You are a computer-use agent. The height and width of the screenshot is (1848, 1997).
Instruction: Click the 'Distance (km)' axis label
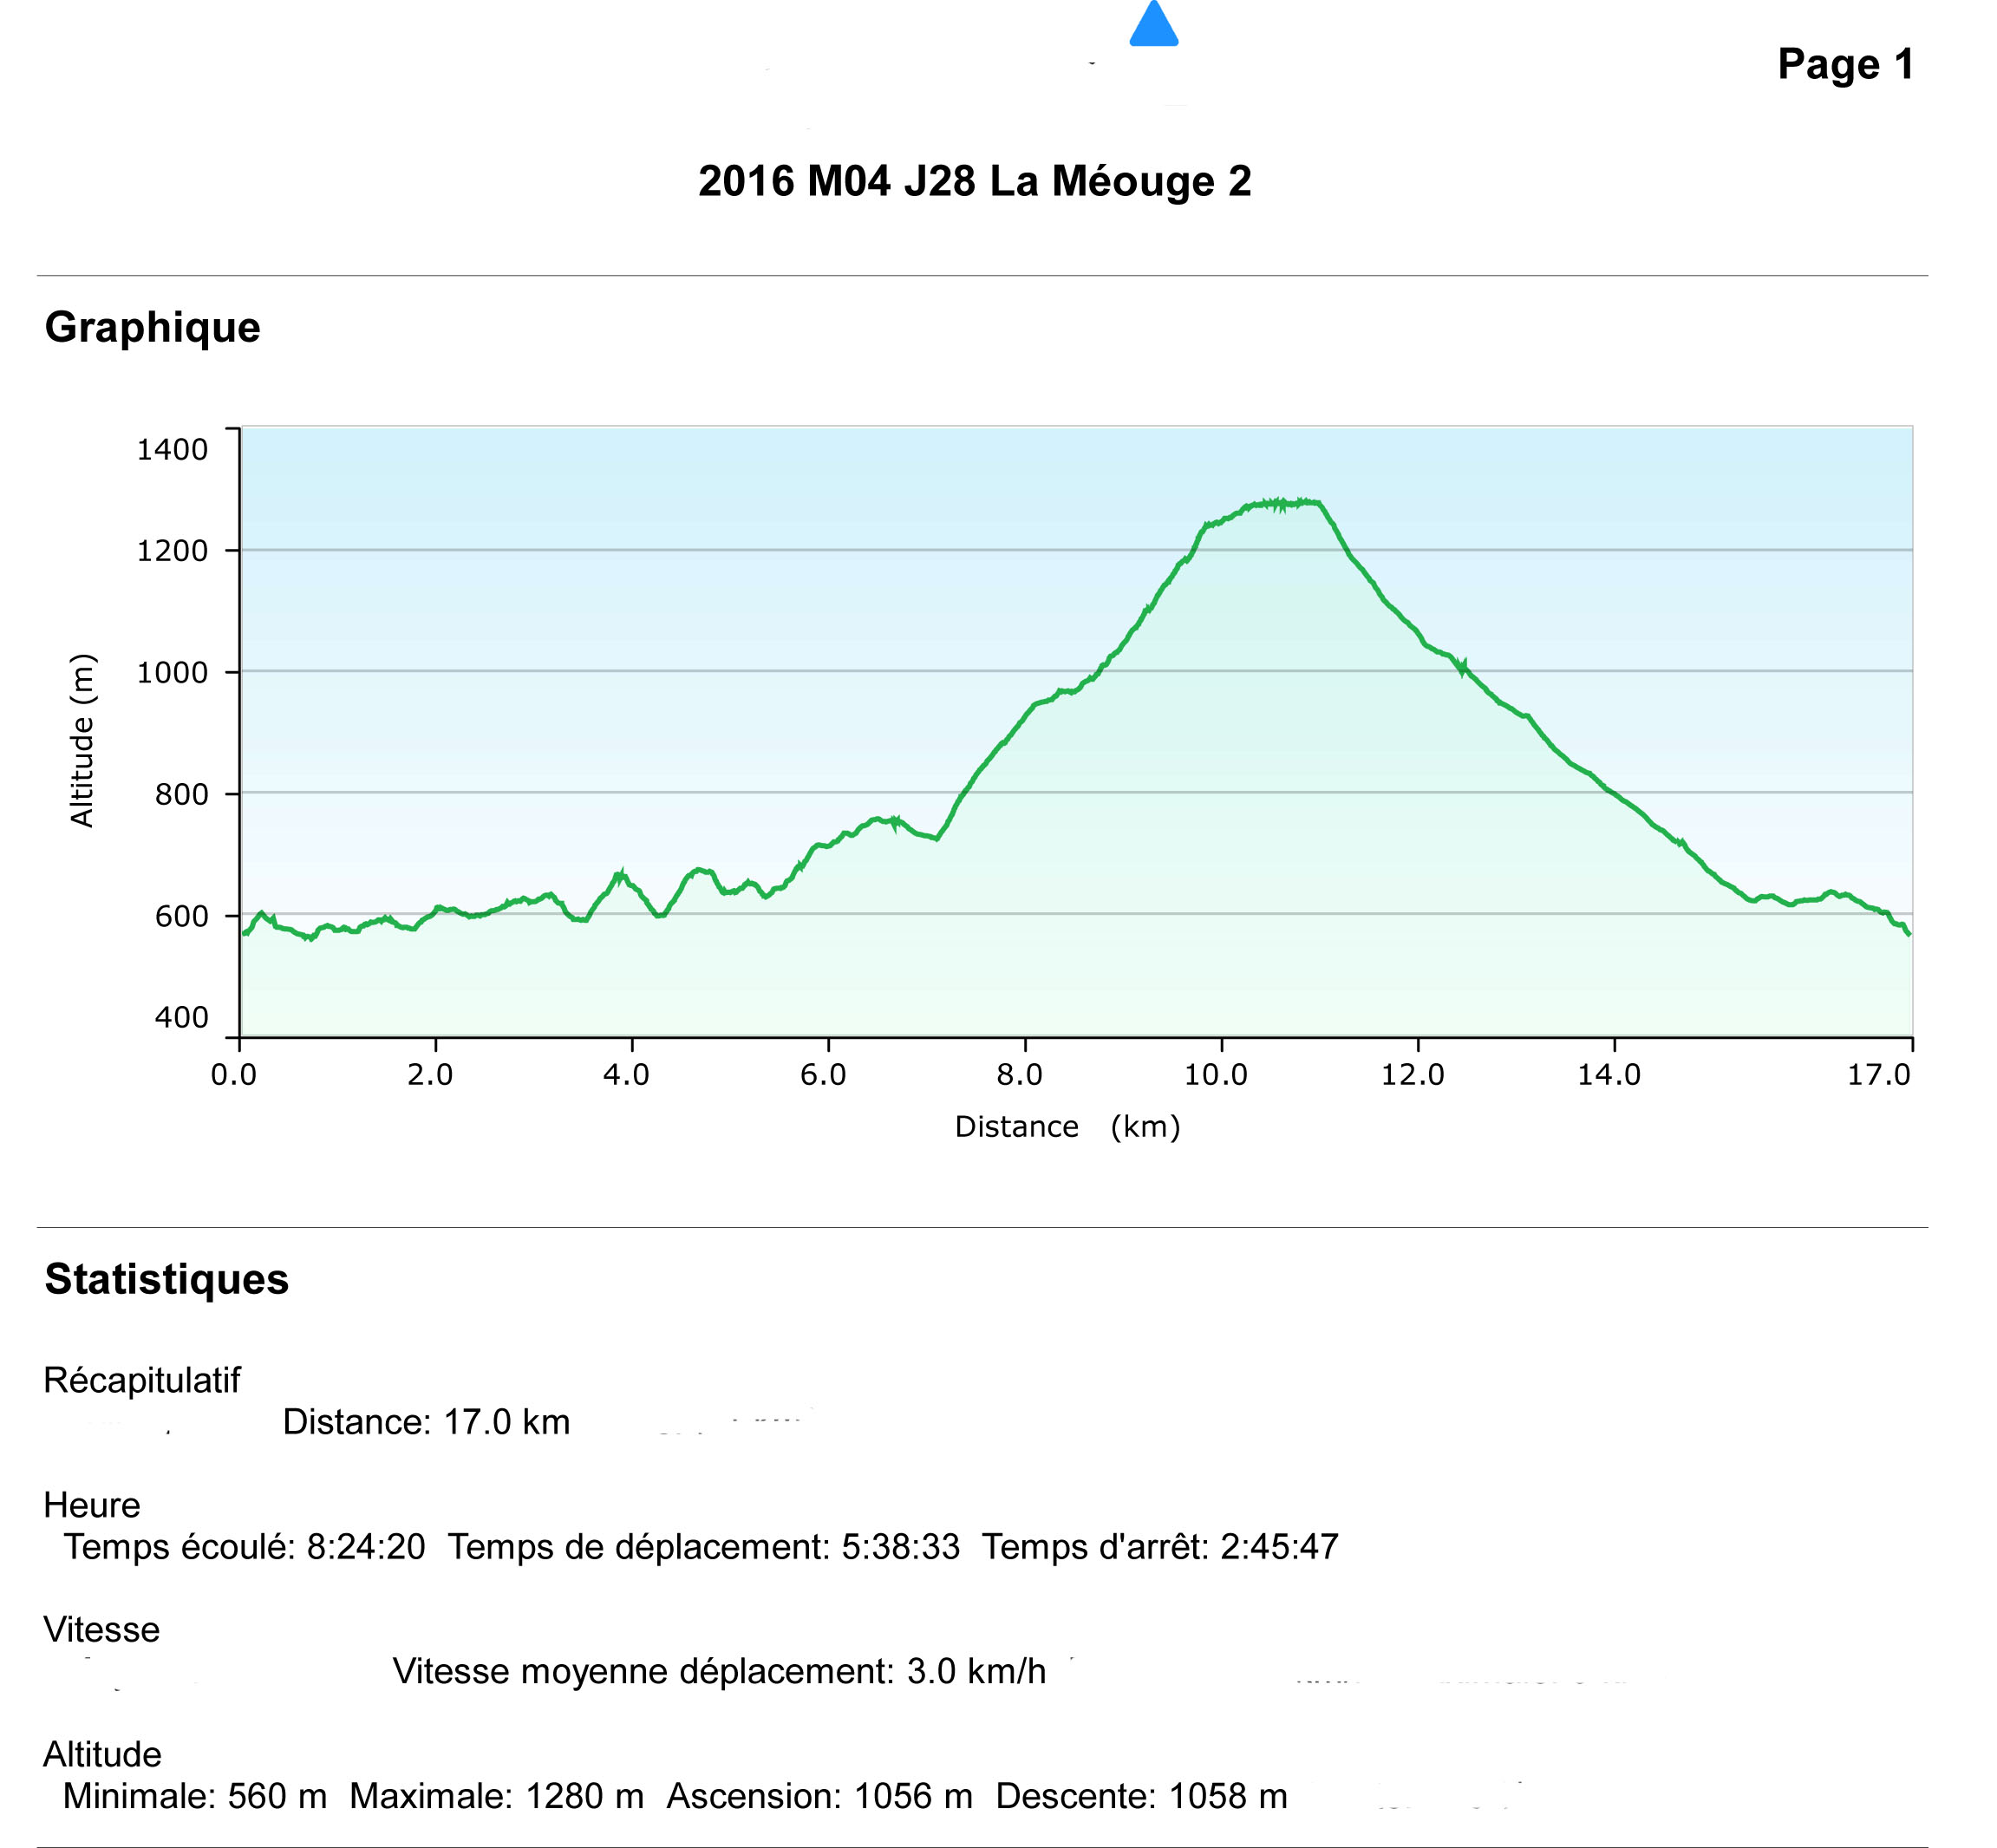click(x=1067, y=1127)
